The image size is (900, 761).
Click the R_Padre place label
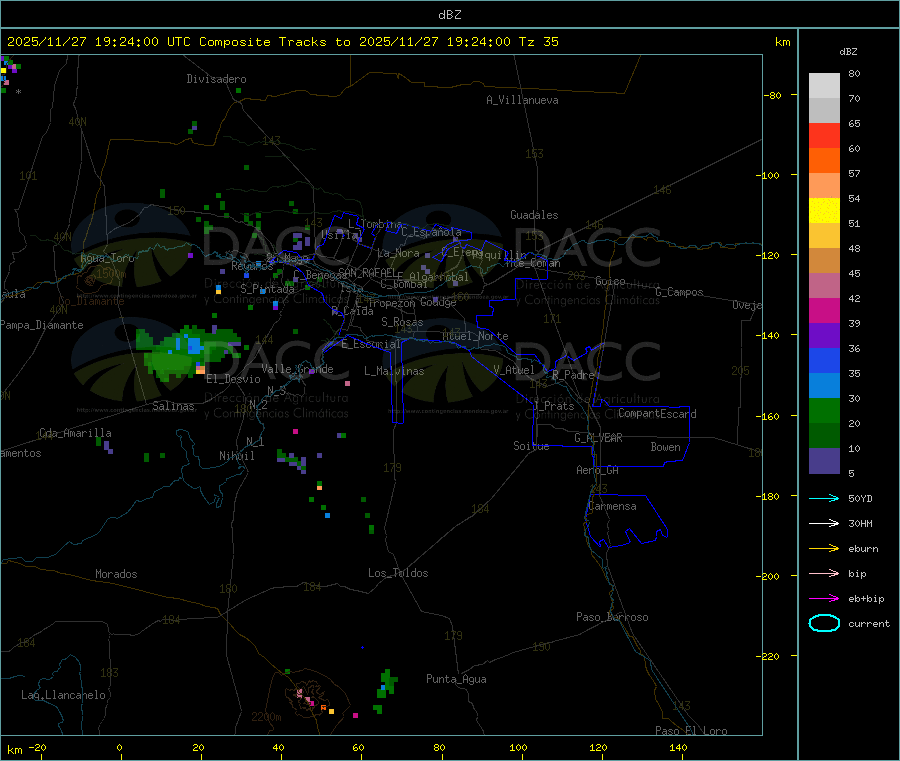pos(573,375)
